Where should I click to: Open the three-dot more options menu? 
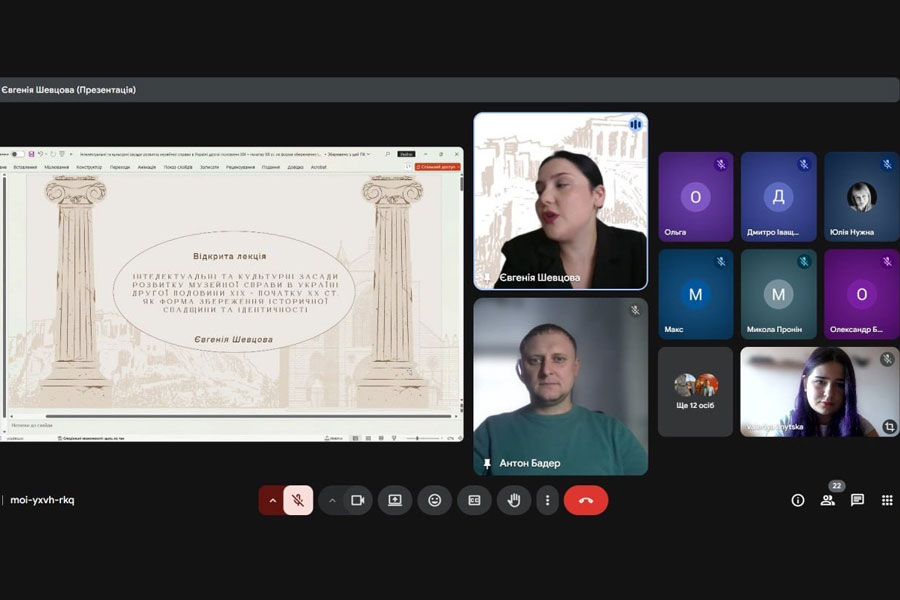[x=548, y=500]
